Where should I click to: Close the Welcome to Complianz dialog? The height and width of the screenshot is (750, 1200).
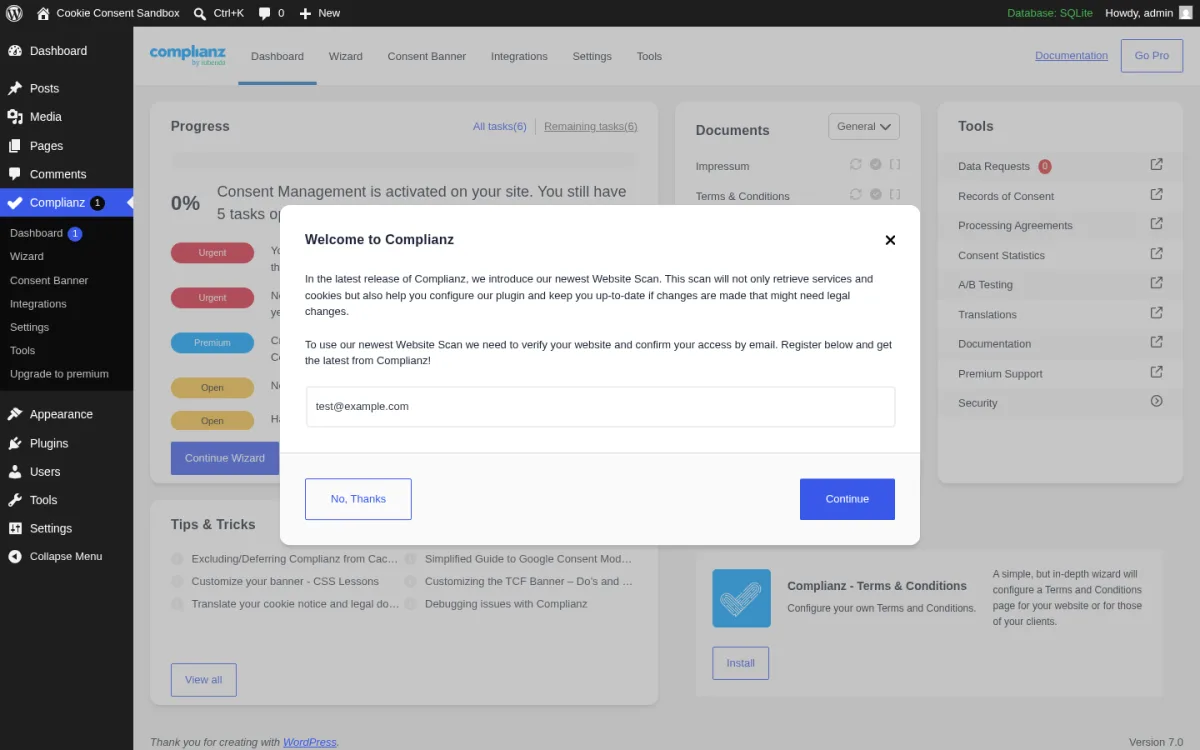pyautogui.click(x=890, y=240)
